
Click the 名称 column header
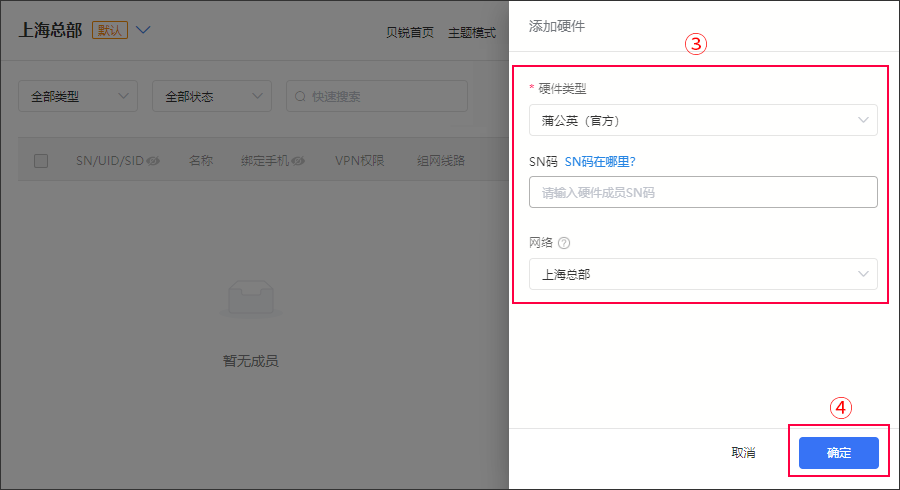[x=201, y=161]
